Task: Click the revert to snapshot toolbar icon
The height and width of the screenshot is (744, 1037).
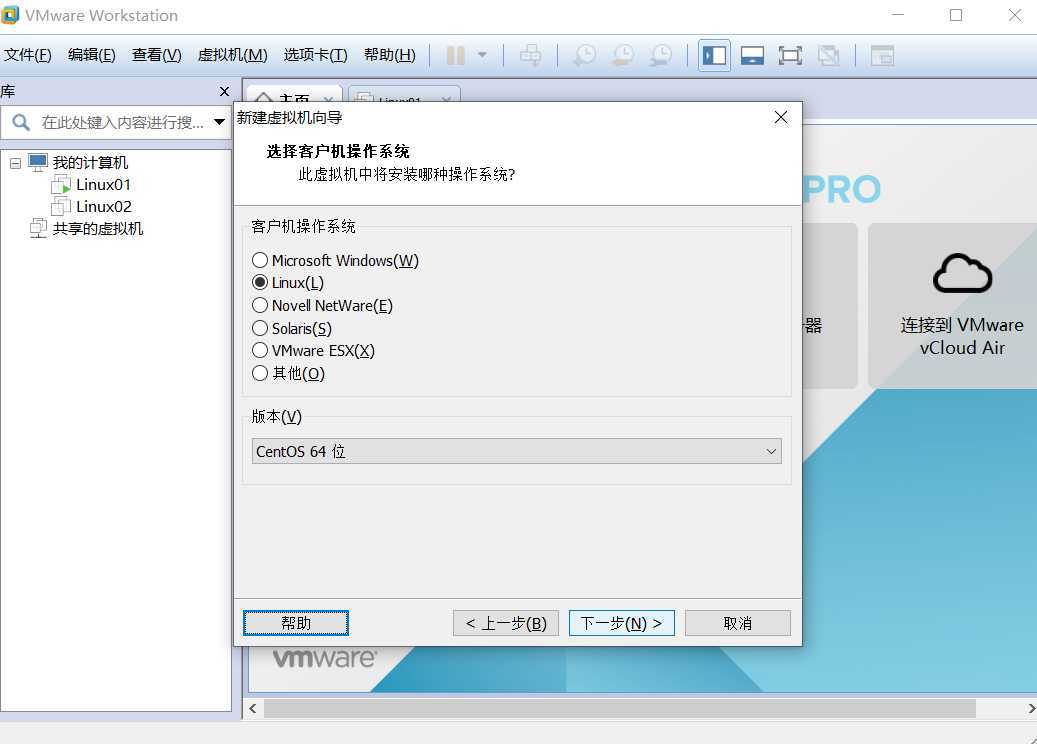Action: point(623,56)
